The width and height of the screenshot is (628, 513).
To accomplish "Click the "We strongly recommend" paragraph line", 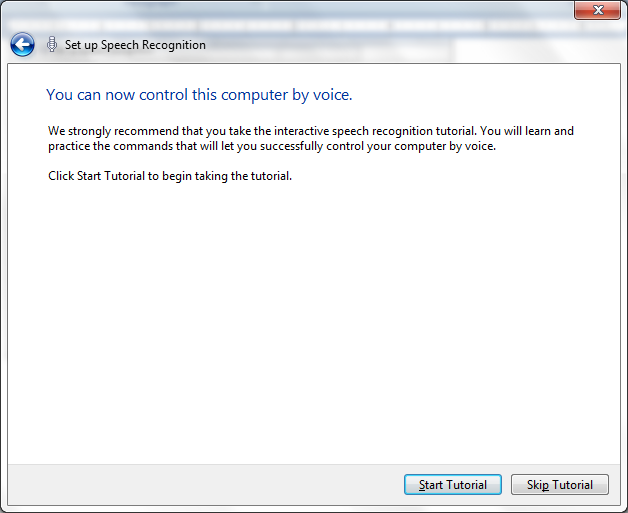I will point(310,131).
